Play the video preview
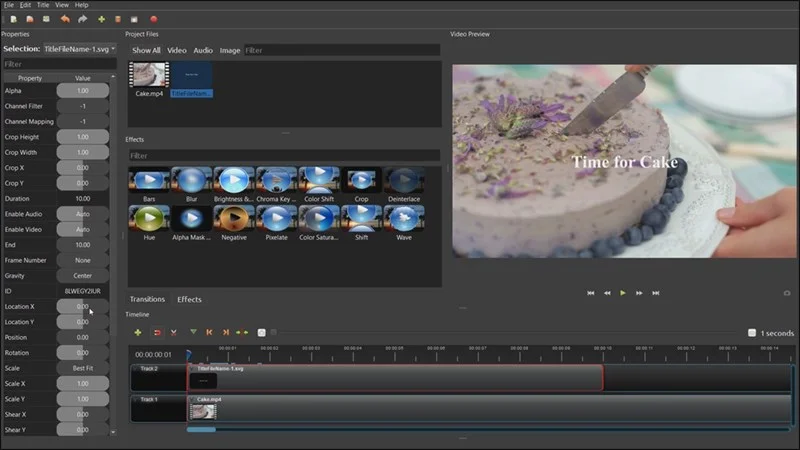Screen dimensions: 800x450 [622, 293]
